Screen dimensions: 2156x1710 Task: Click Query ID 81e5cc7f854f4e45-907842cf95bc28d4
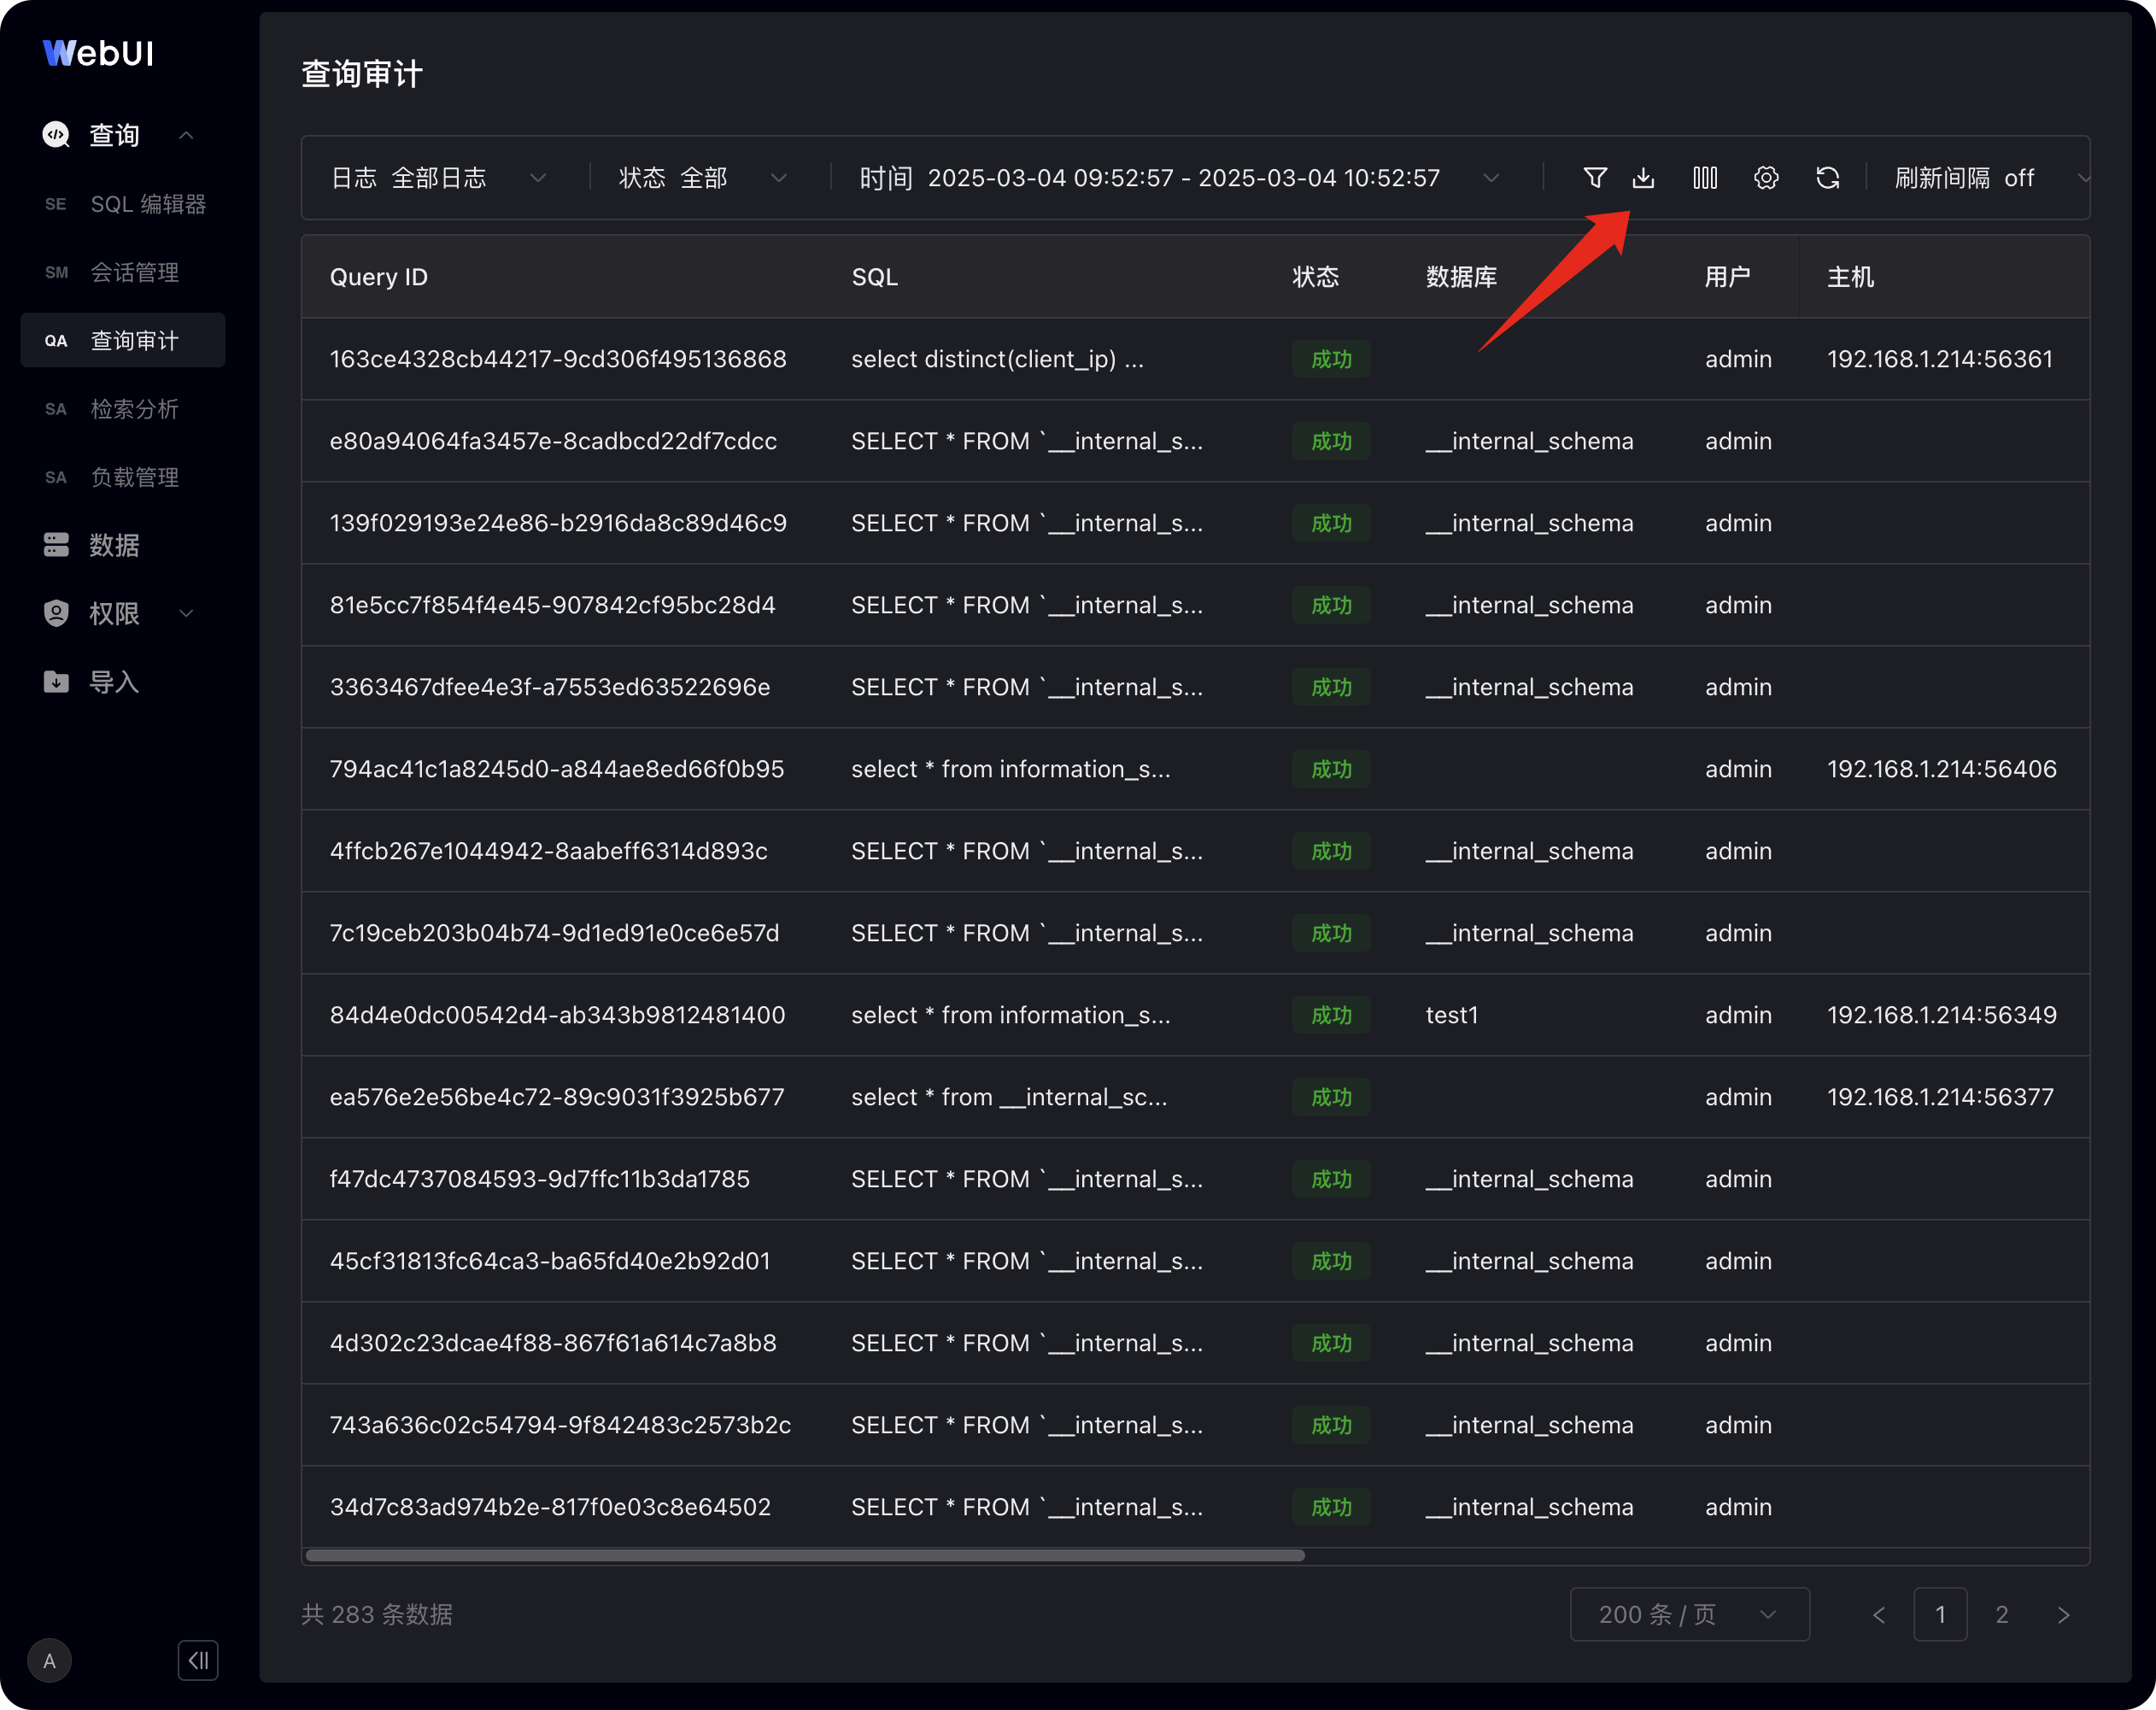pyautogui.click(x=552, y=605)
